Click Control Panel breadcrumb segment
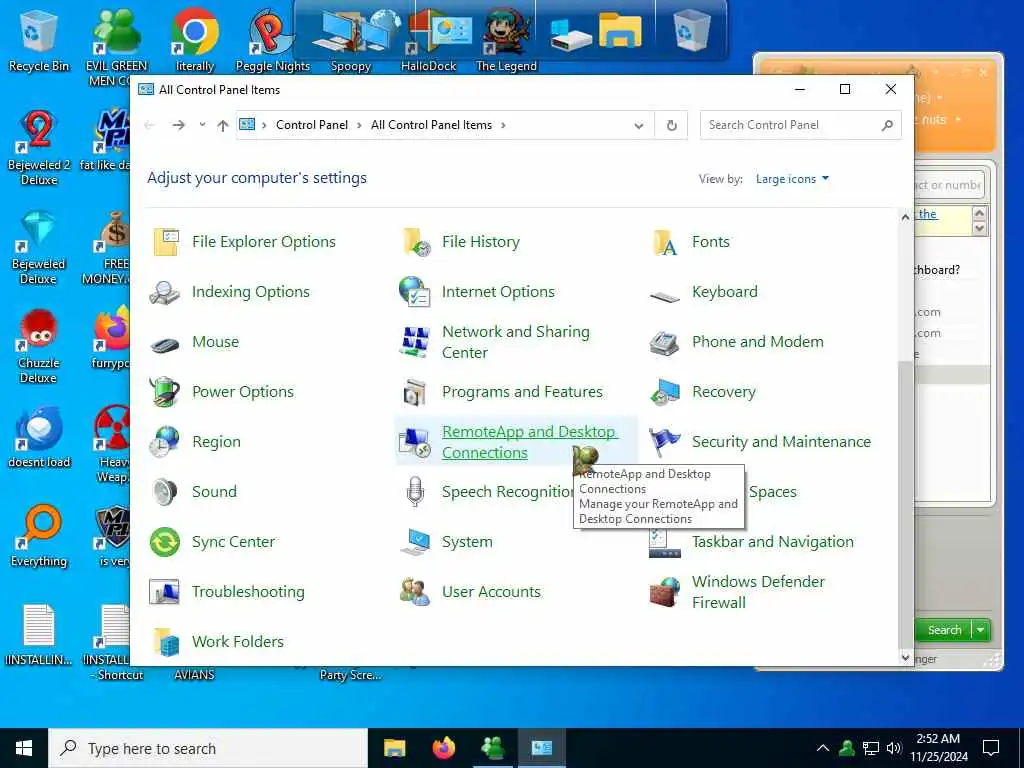The image size is (1024, 768). 312,125
